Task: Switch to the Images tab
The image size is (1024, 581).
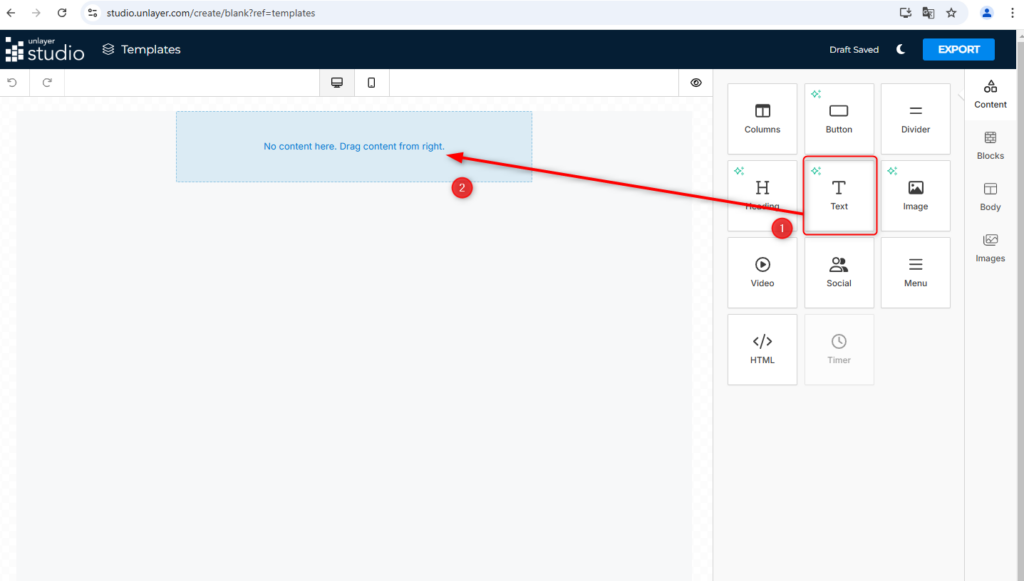Action: coord(990,247)
